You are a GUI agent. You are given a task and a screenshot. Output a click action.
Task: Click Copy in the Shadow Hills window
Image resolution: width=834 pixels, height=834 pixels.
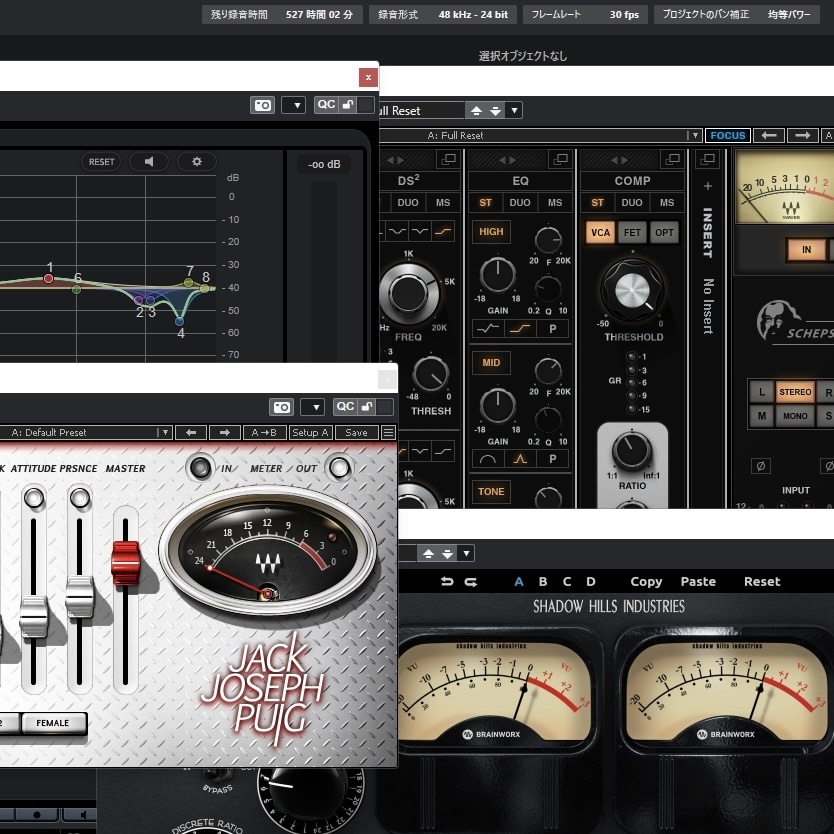[646, 581]
